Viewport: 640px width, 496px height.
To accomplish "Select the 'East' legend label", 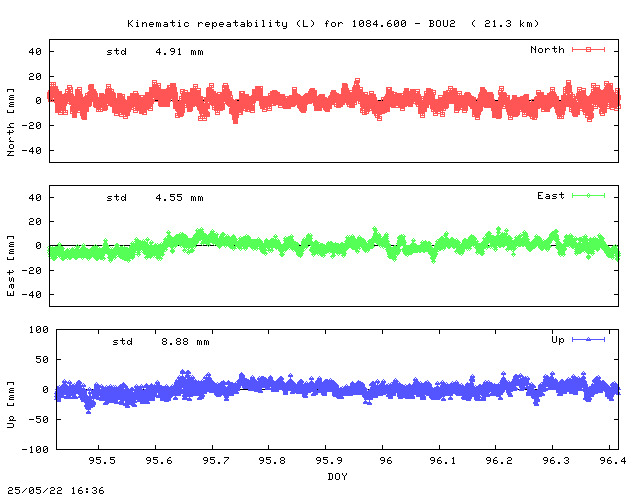I will pyautogui.click(x=551, y=196).
